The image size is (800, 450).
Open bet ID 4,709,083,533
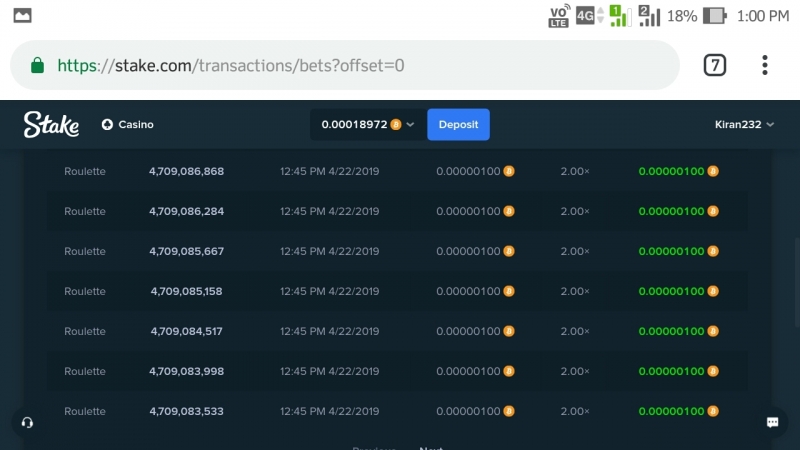pos(186,411)
